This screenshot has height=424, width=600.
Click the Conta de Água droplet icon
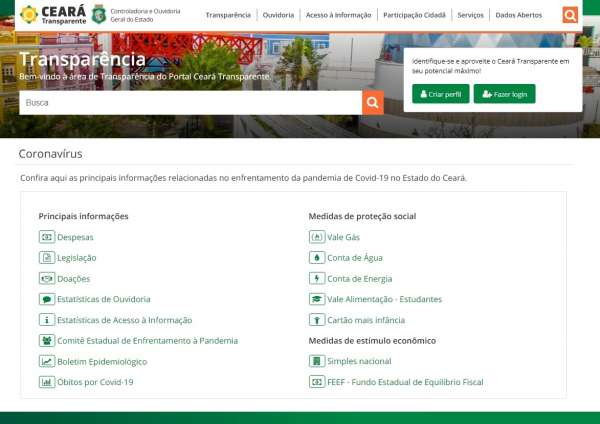(x=317, y=258)
